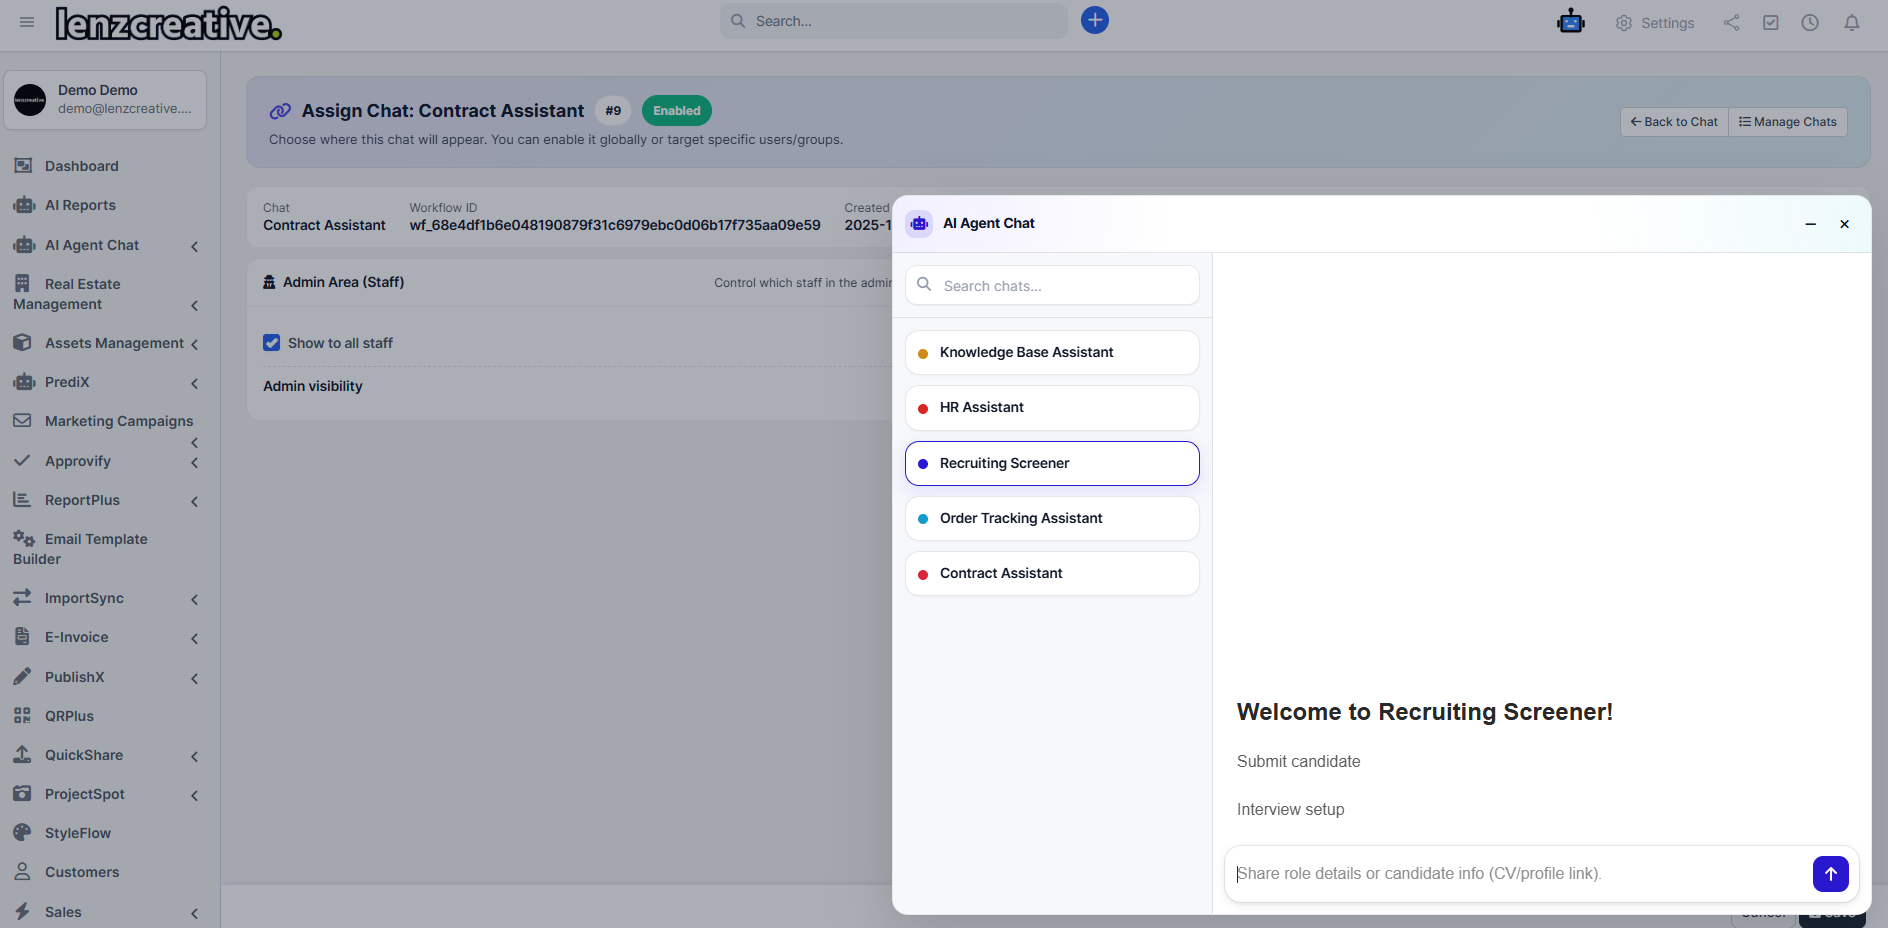The height and width of the screenshot is (928, 1888).
Task: Click the notifications bell icon
Action: click(1851, 22)
